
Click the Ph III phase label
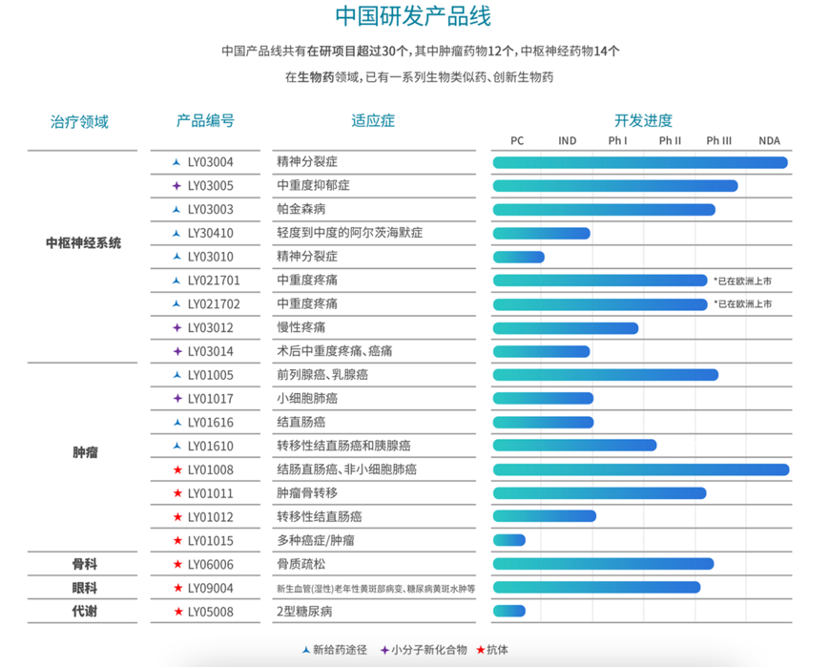719,141
